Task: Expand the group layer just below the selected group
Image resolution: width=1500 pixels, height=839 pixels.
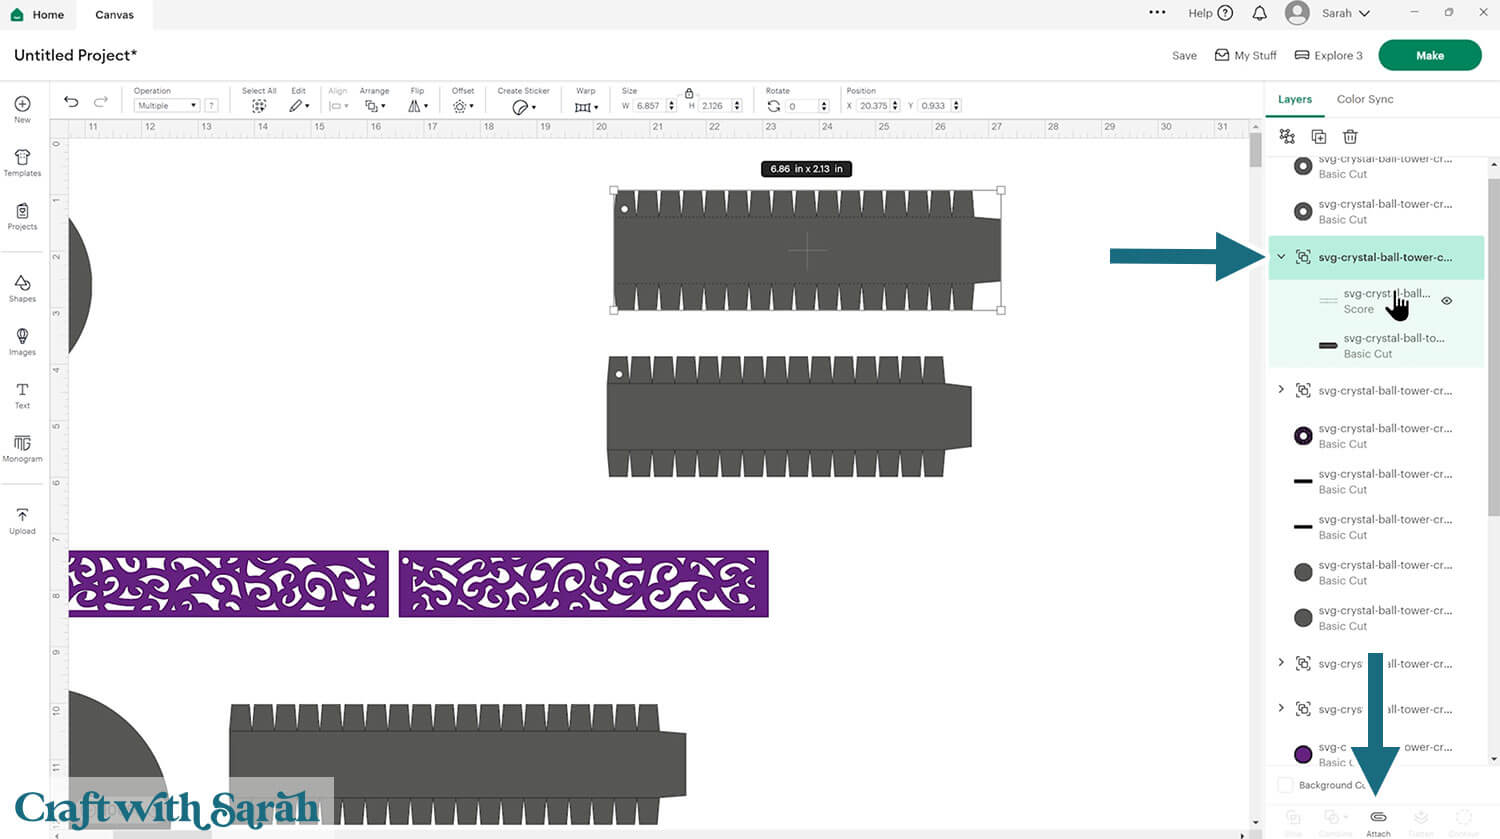Action: [1281, 390]
